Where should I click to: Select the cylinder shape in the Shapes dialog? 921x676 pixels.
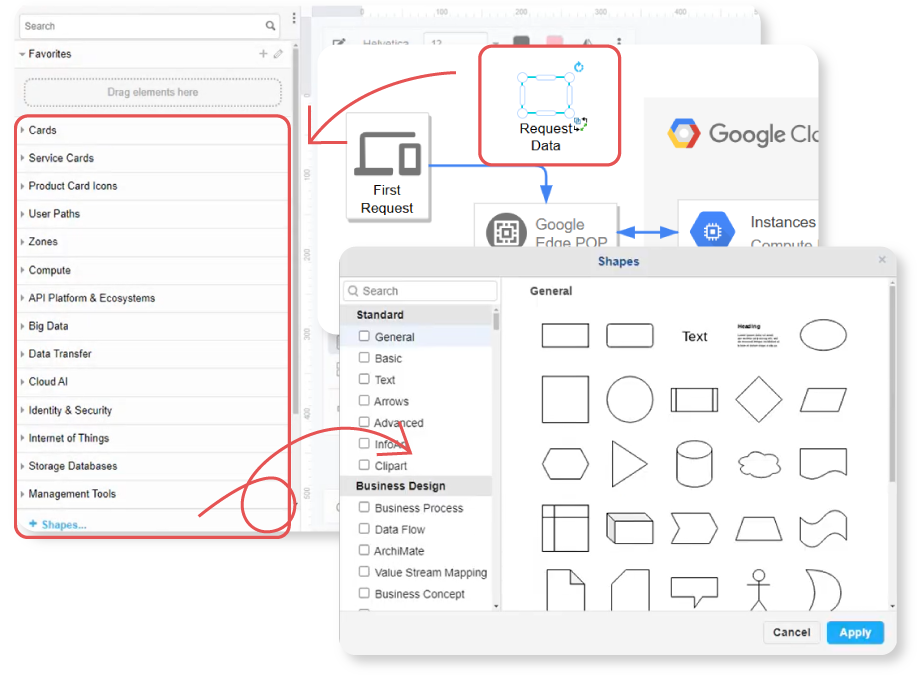[694, 463]
